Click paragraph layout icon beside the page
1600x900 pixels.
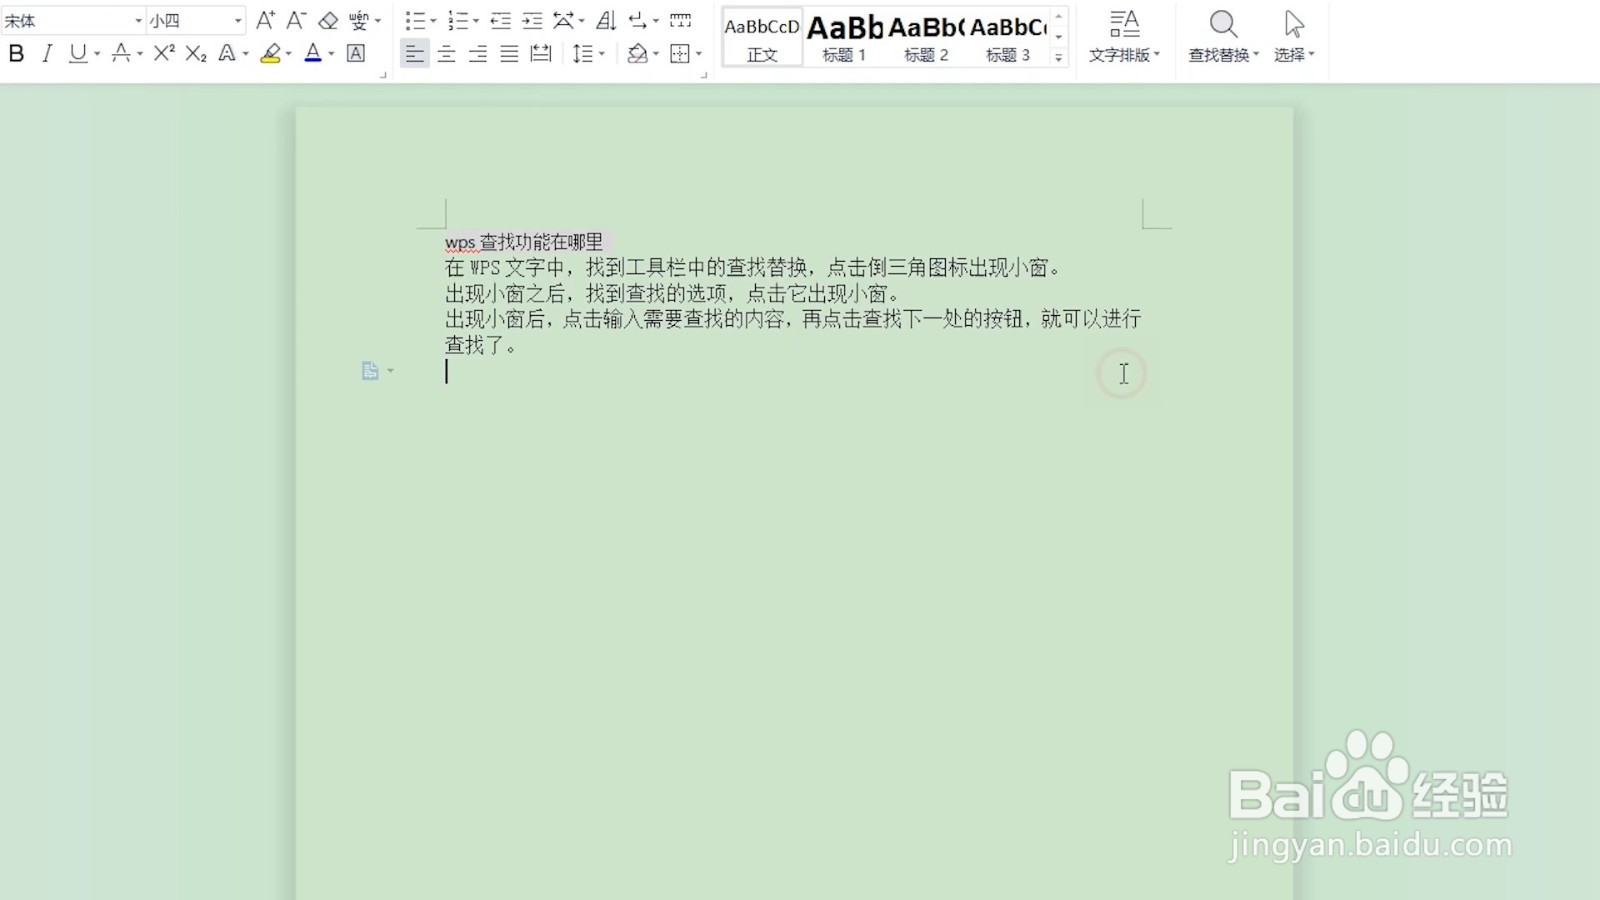point(370,371)
